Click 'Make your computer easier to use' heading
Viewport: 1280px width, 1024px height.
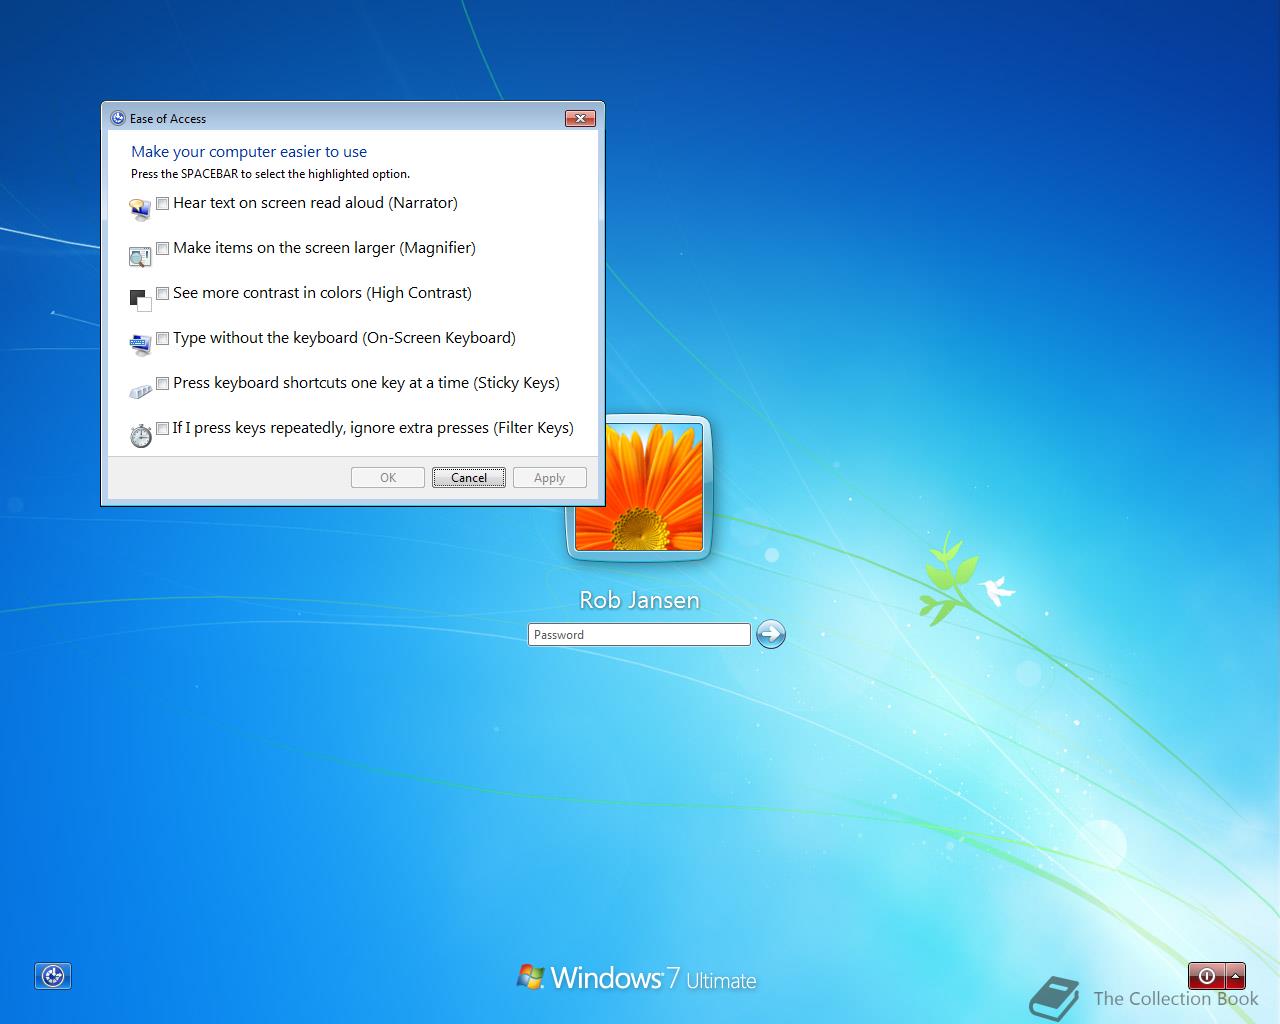click(x=249, y=152)
